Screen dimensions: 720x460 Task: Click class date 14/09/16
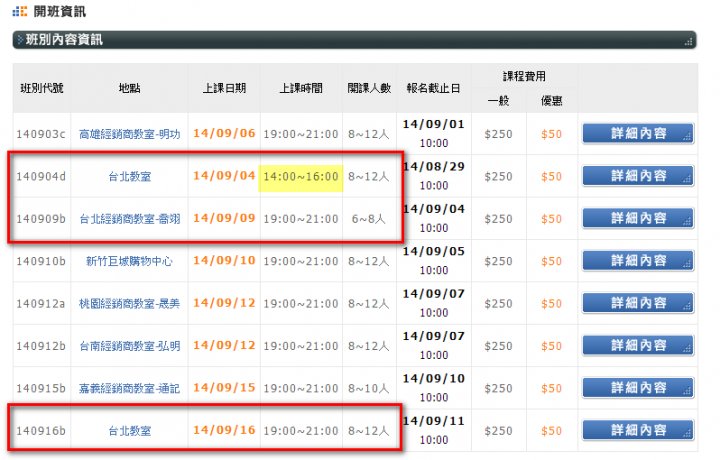(224, 430)
